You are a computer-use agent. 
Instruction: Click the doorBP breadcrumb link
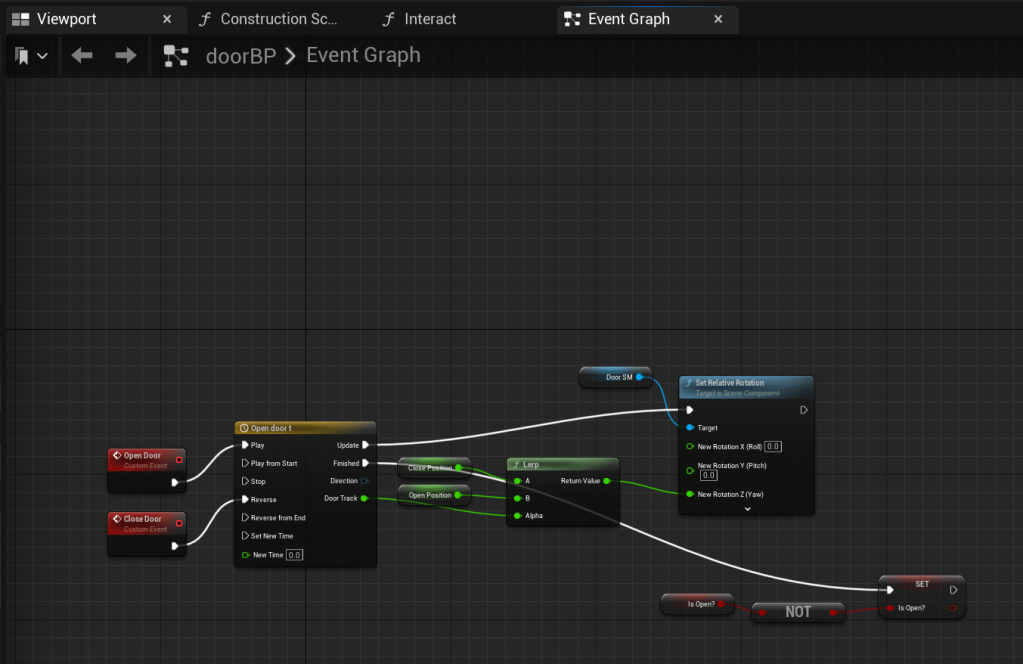(x=240, y=56)
